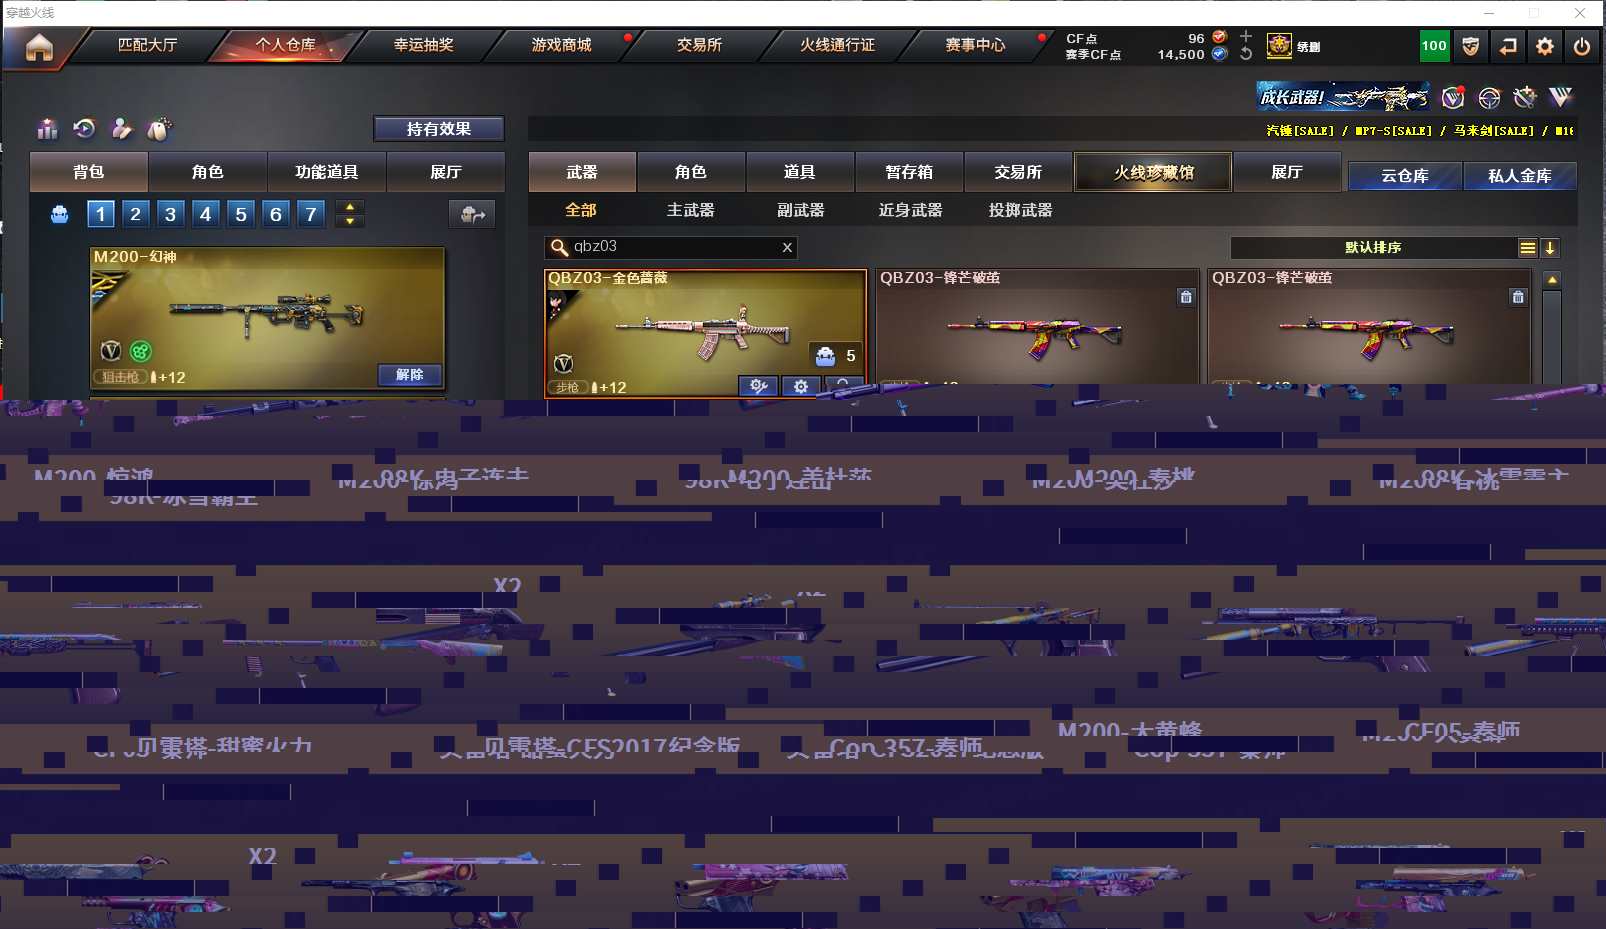Select backpack slot 3
The image size is (1606, 929).
coord(171,214)
